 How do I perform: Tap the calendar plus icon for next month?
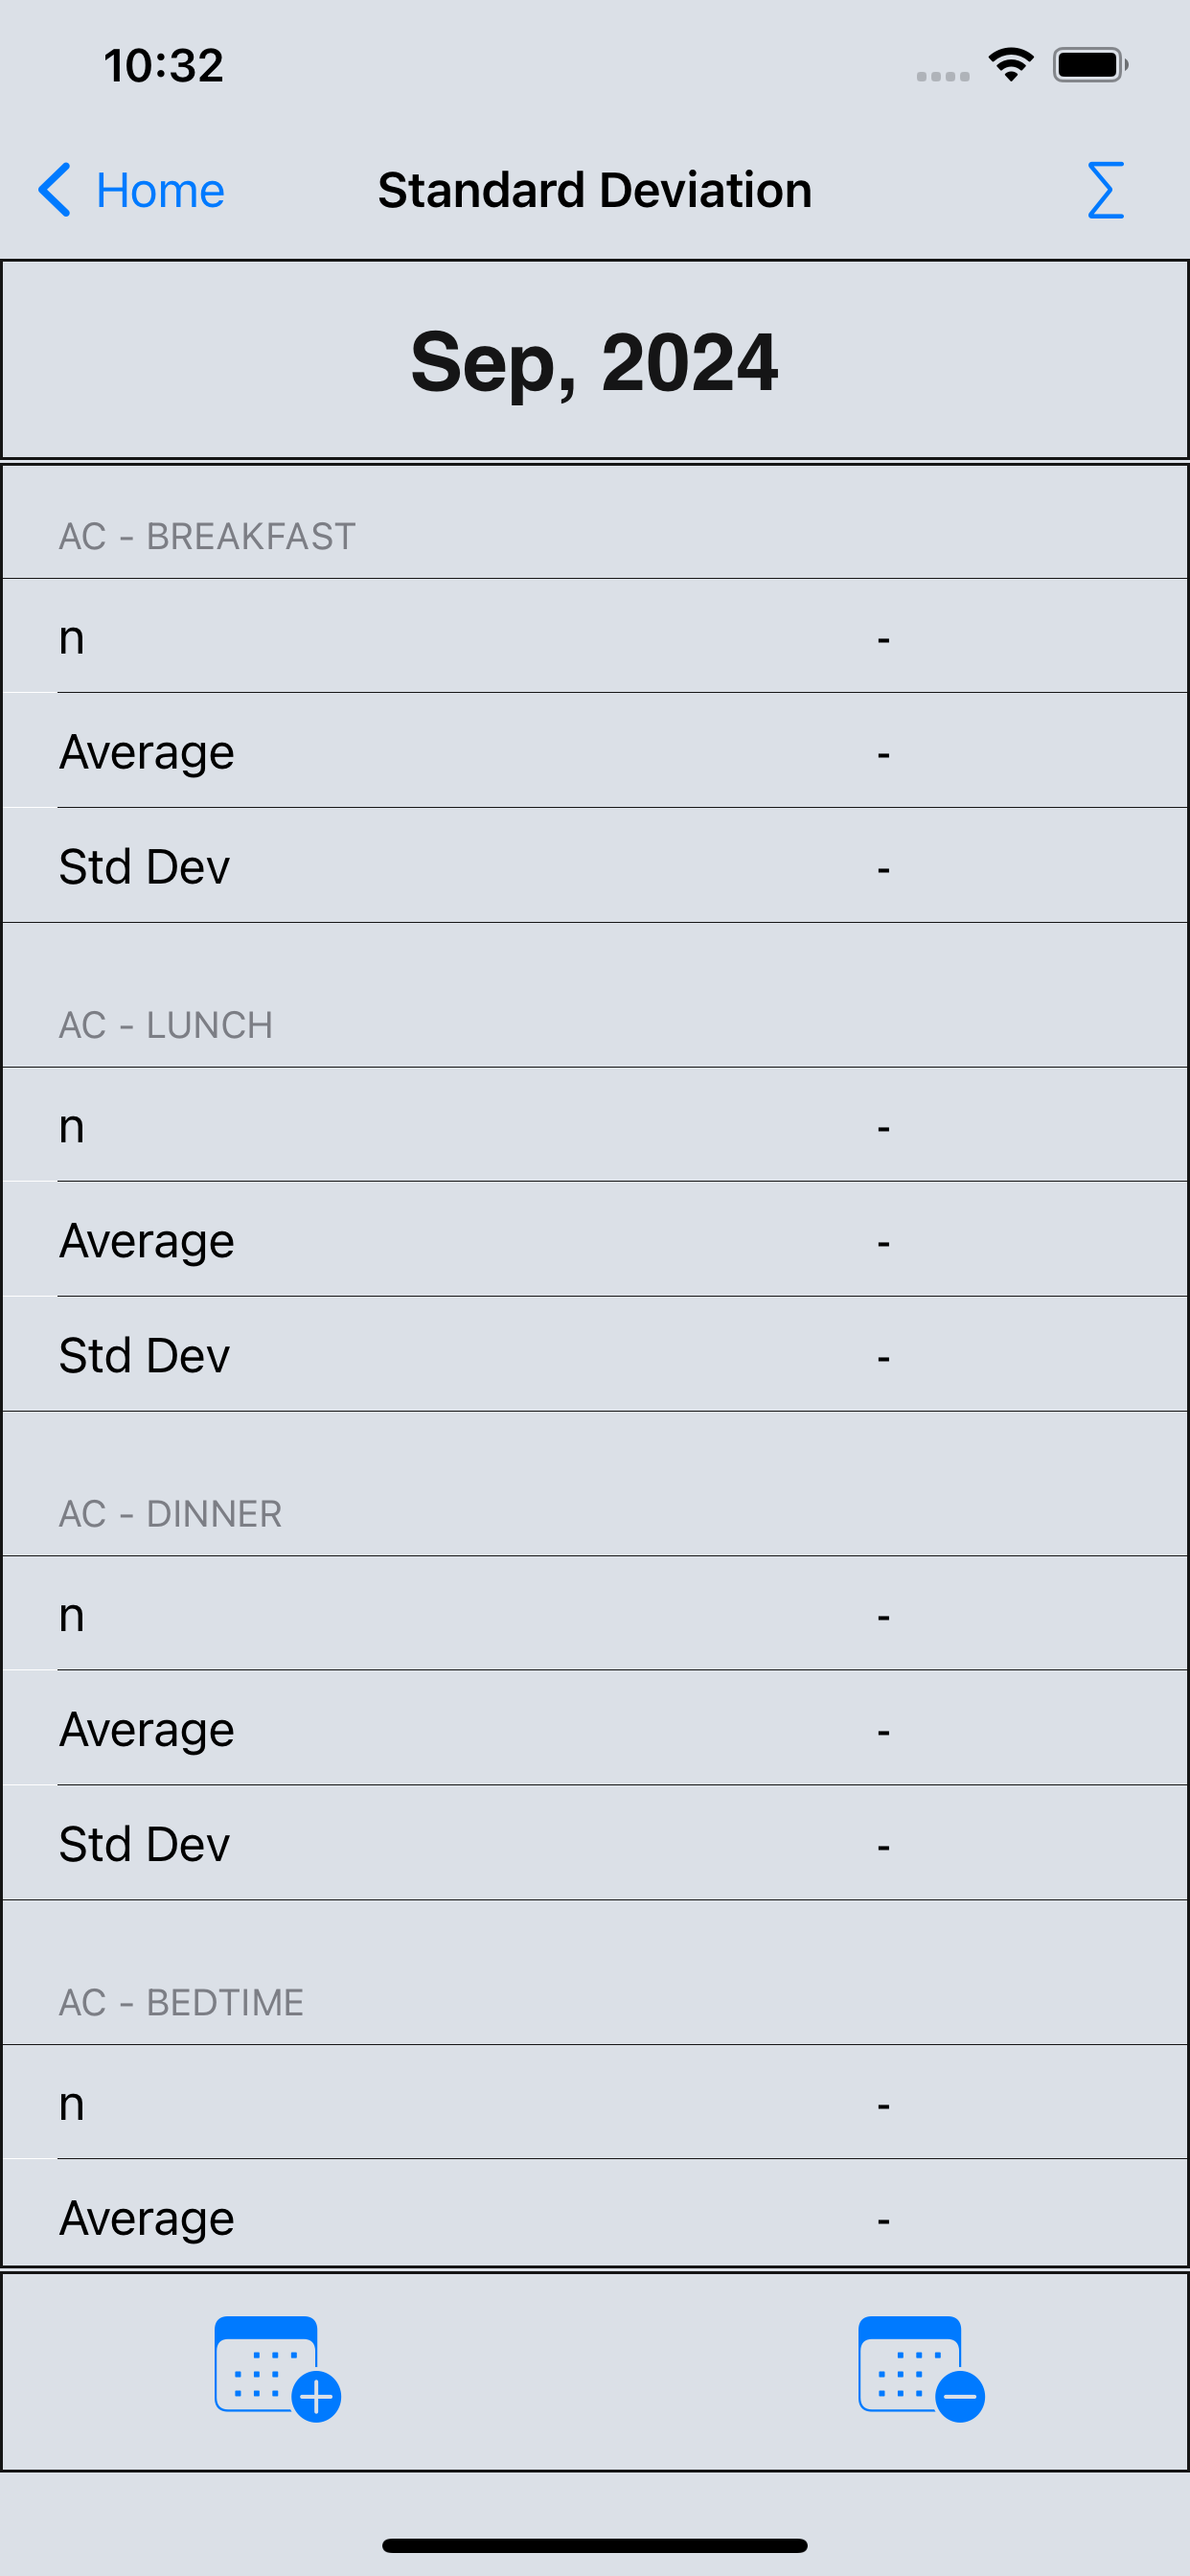(x=278, y=2369)
